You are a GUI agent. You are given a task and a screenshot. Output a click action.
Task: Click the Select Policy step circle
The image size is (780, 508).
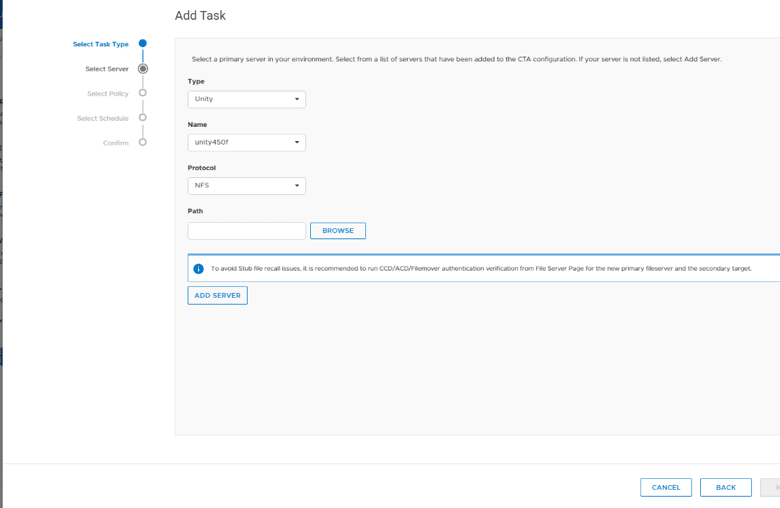click(x=143, y=93)
